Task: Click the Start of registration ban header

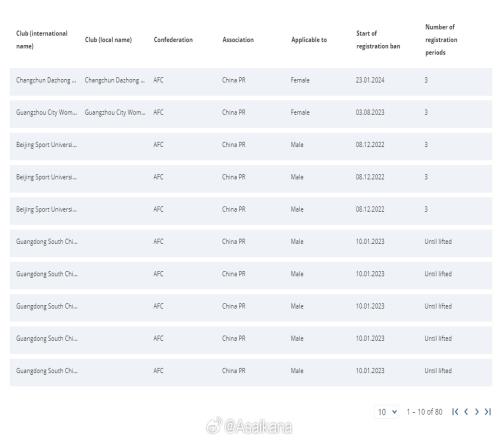Action: click(x=378, y=40)
